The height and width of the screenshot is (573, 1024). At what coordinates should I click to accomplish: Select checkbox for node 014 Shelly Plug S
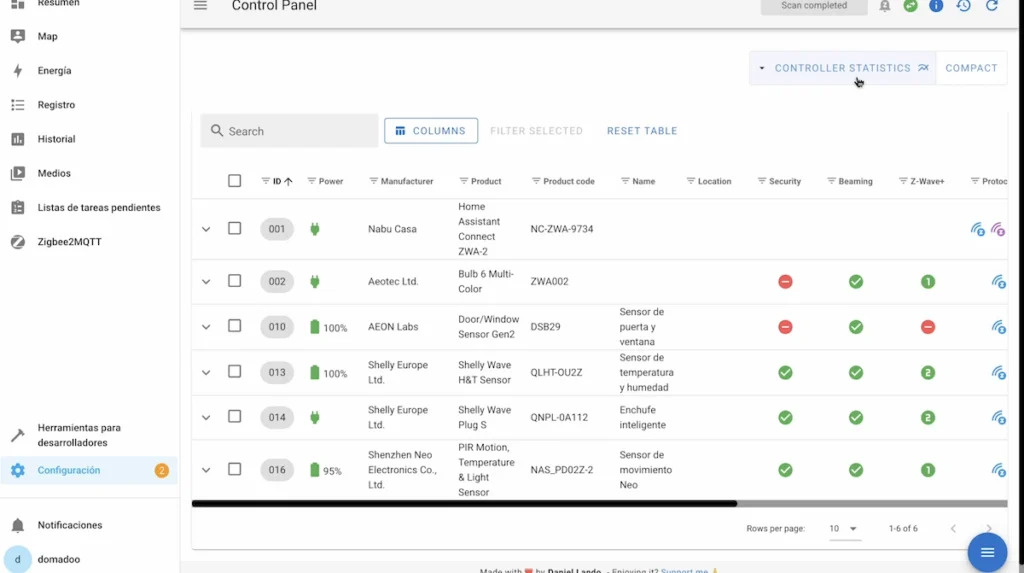(x=234, y=417)
